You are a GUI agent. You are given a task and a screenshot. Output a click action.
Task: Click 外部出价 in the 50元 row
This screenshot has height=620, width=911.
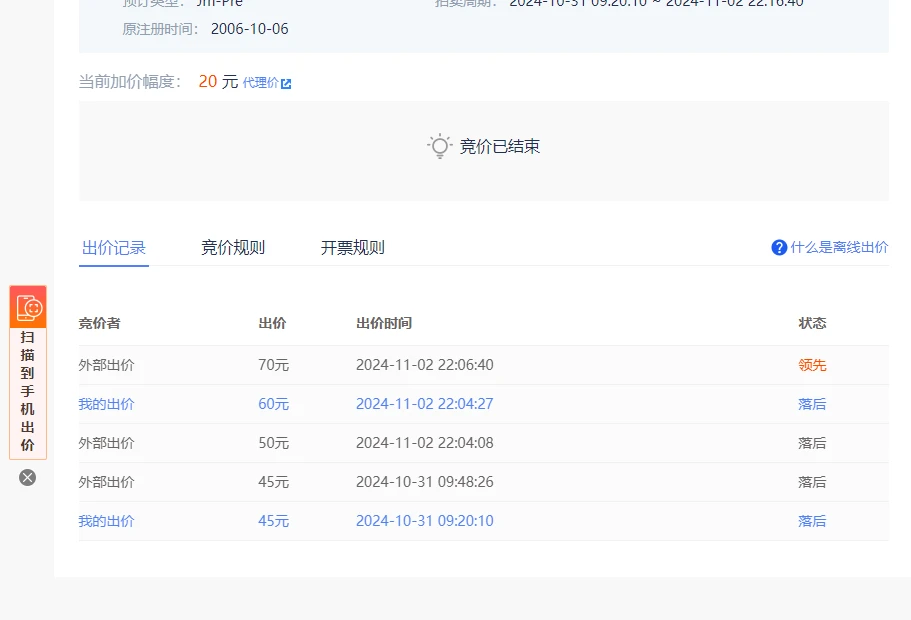click(106, 443)
